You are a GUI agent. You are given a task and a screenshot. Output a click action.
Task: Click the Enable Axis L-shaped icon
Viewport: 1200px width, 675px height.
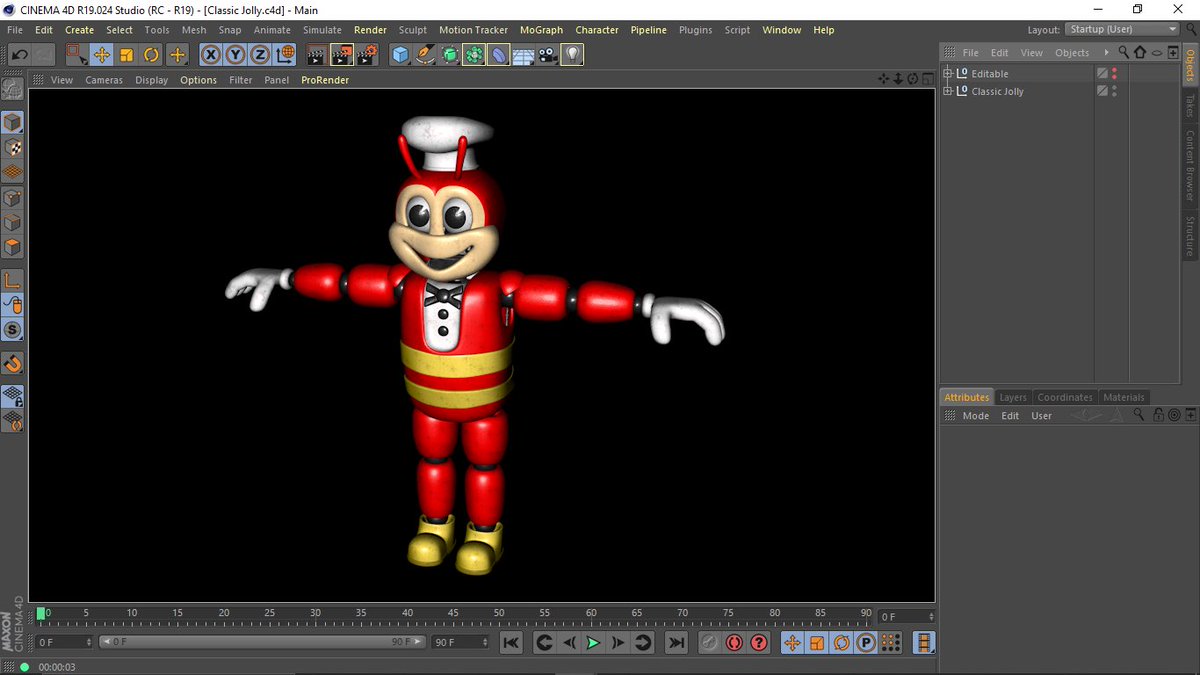[x=12, y=280]
